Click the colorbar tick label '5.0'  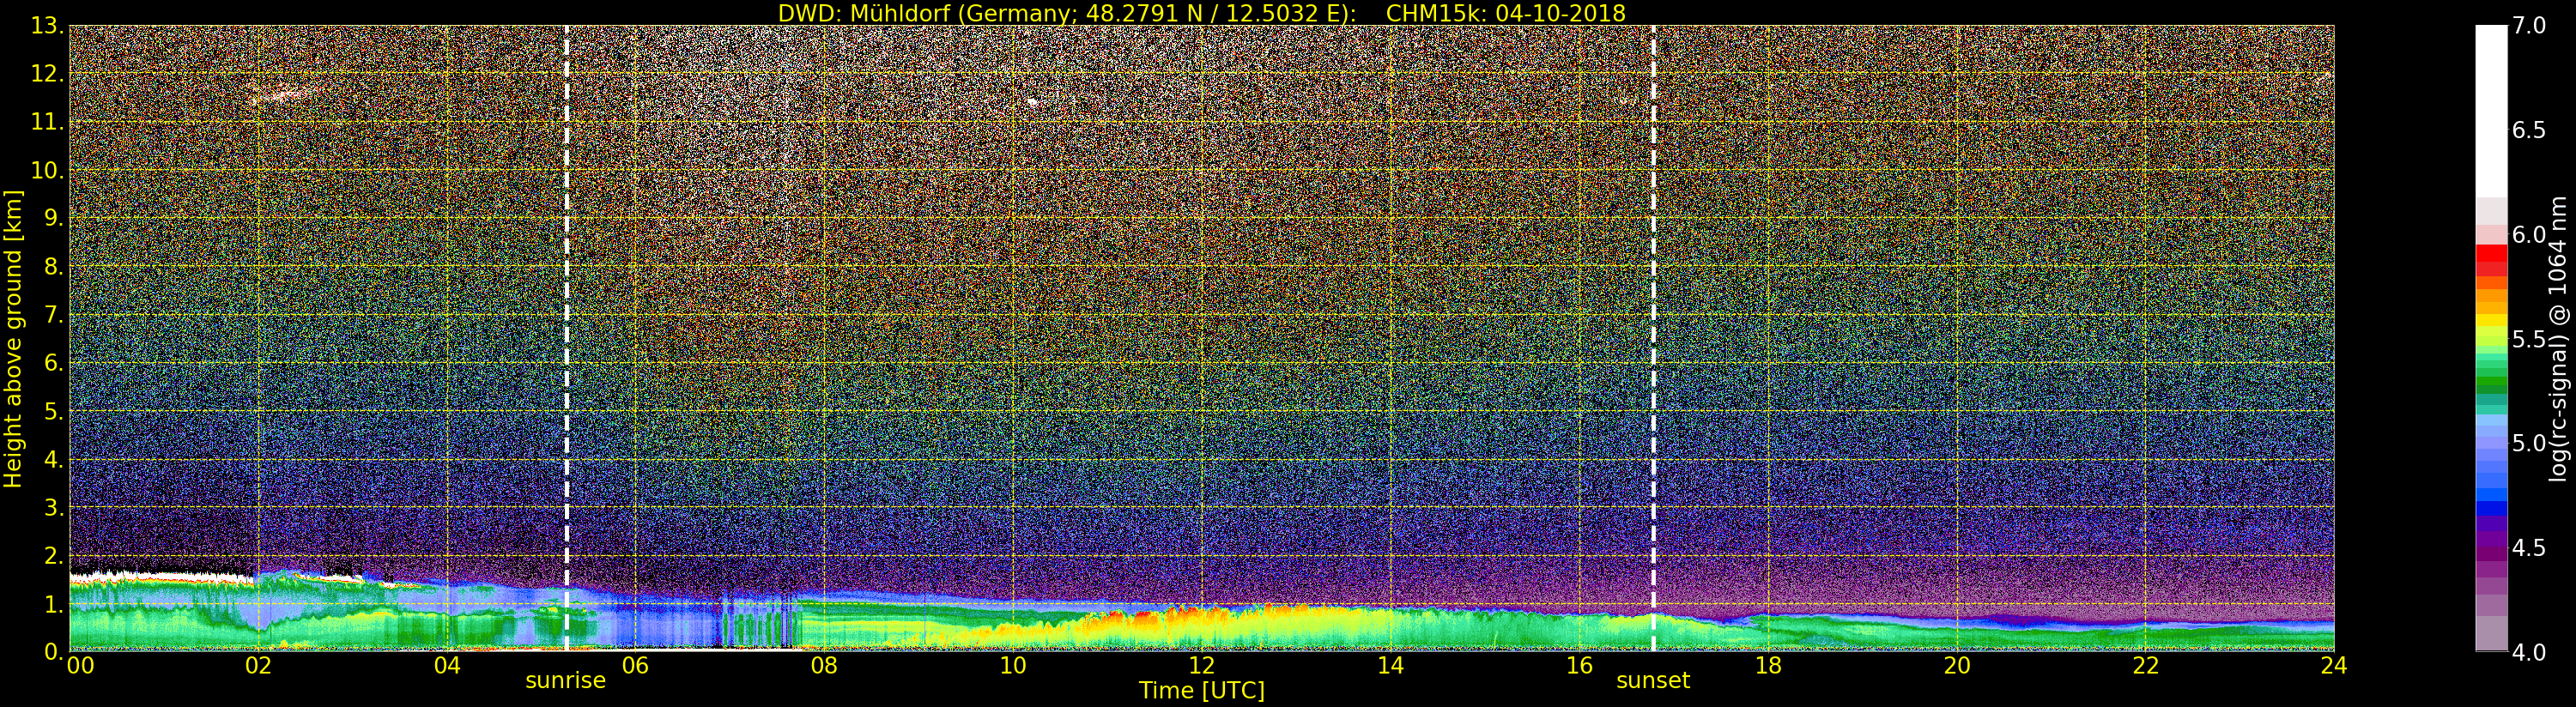[2530, 444]
